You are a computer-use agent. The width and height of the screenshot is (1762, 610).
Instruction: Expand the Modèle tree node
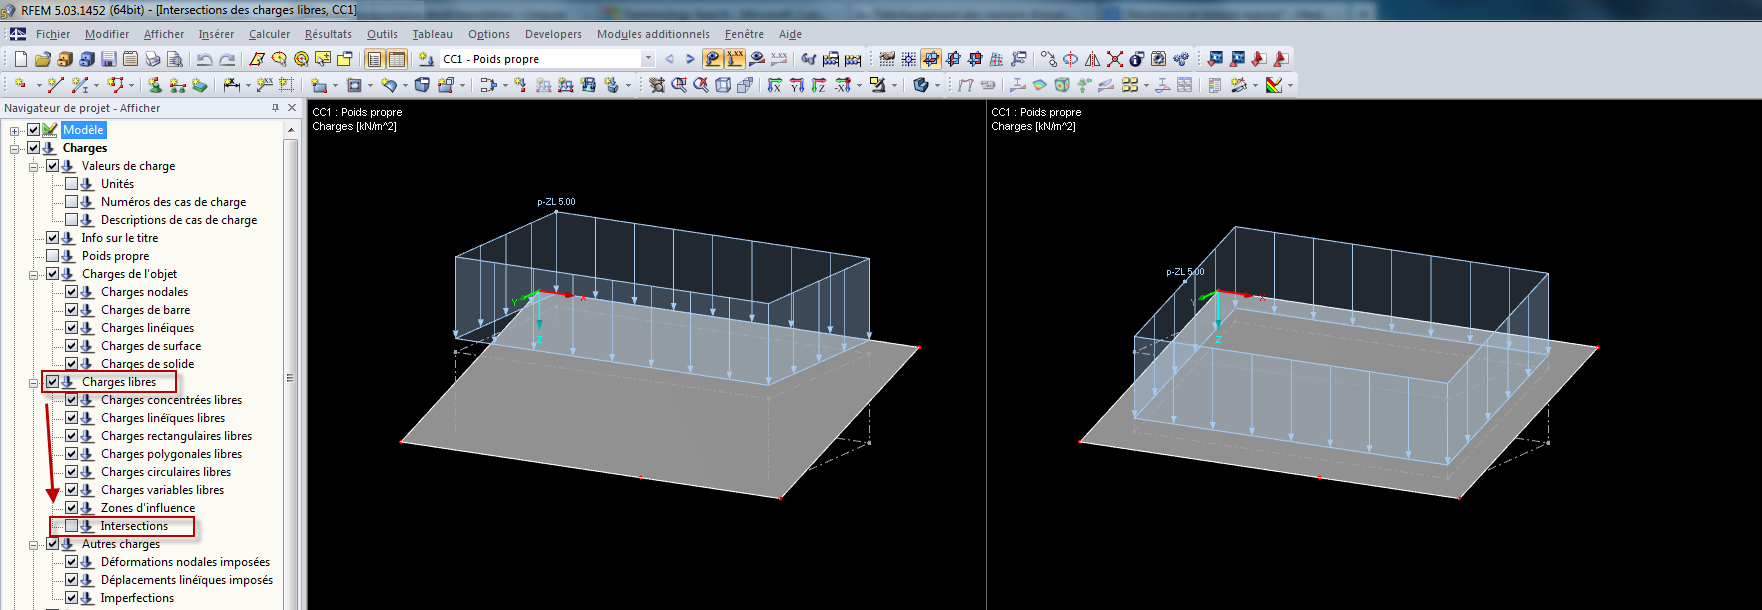tap(14, 130)
